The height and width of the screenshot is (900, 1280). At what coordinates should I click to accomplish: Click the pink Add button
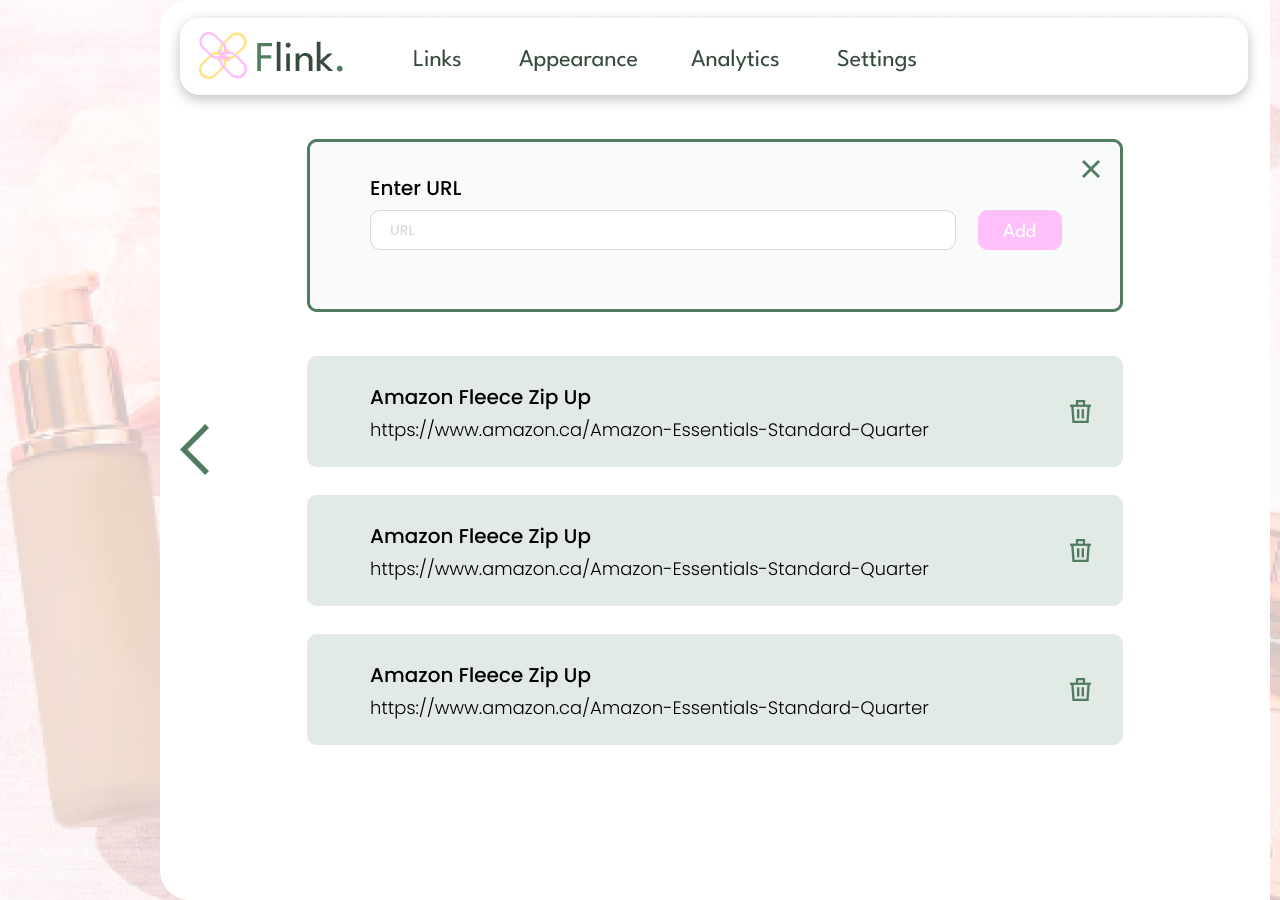point(1020,230)
